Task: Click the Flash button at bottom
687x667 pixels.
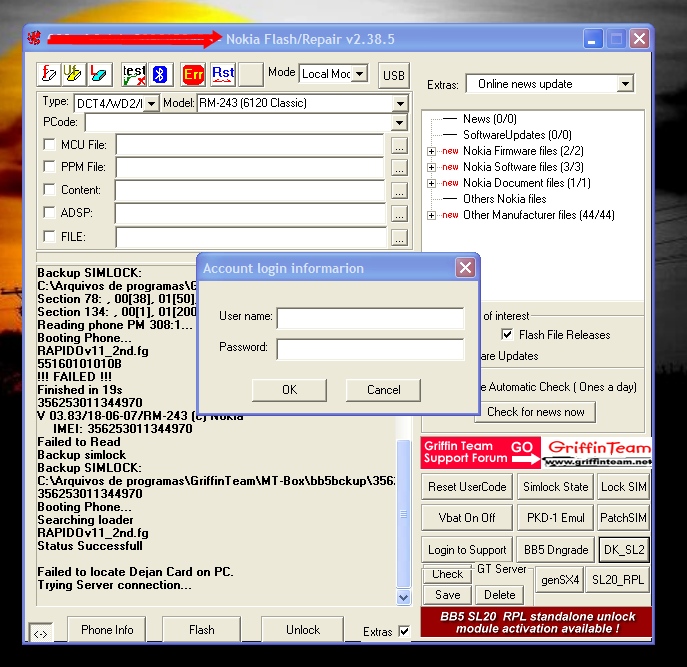Action: pyautogui.click(x=202, y=630)
